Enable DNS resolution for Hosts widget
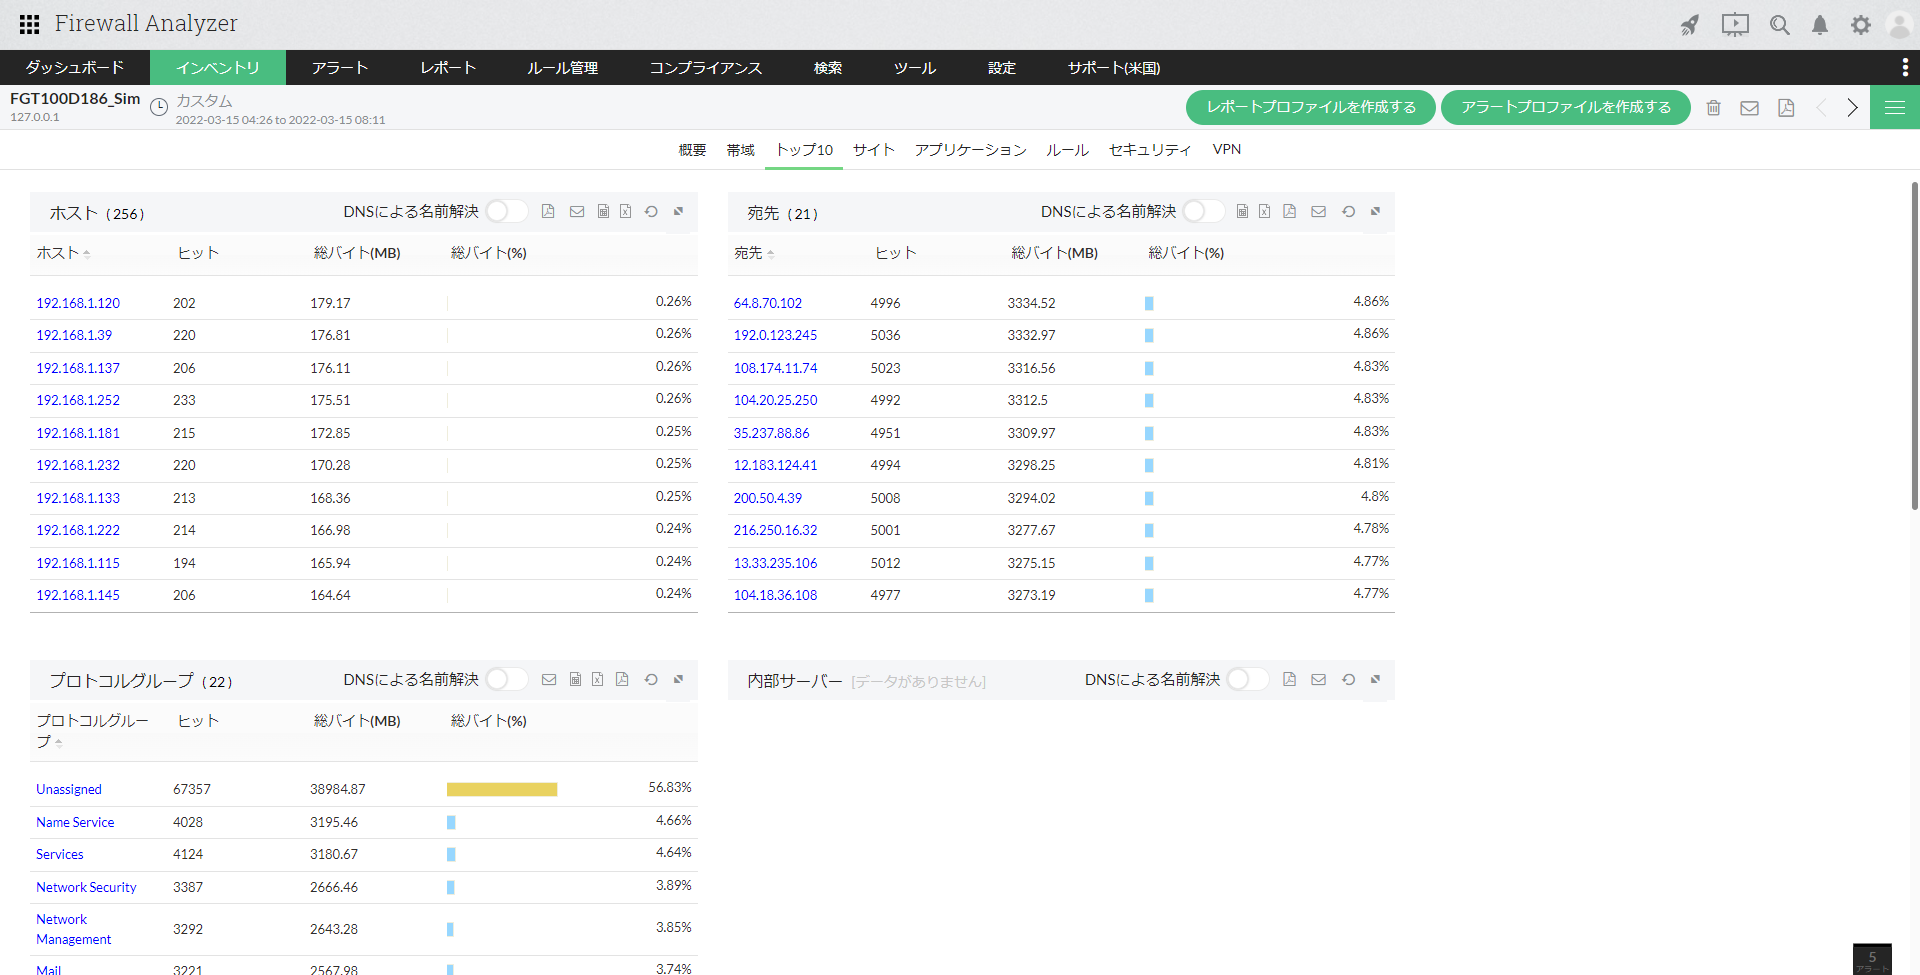 point(506,211)
